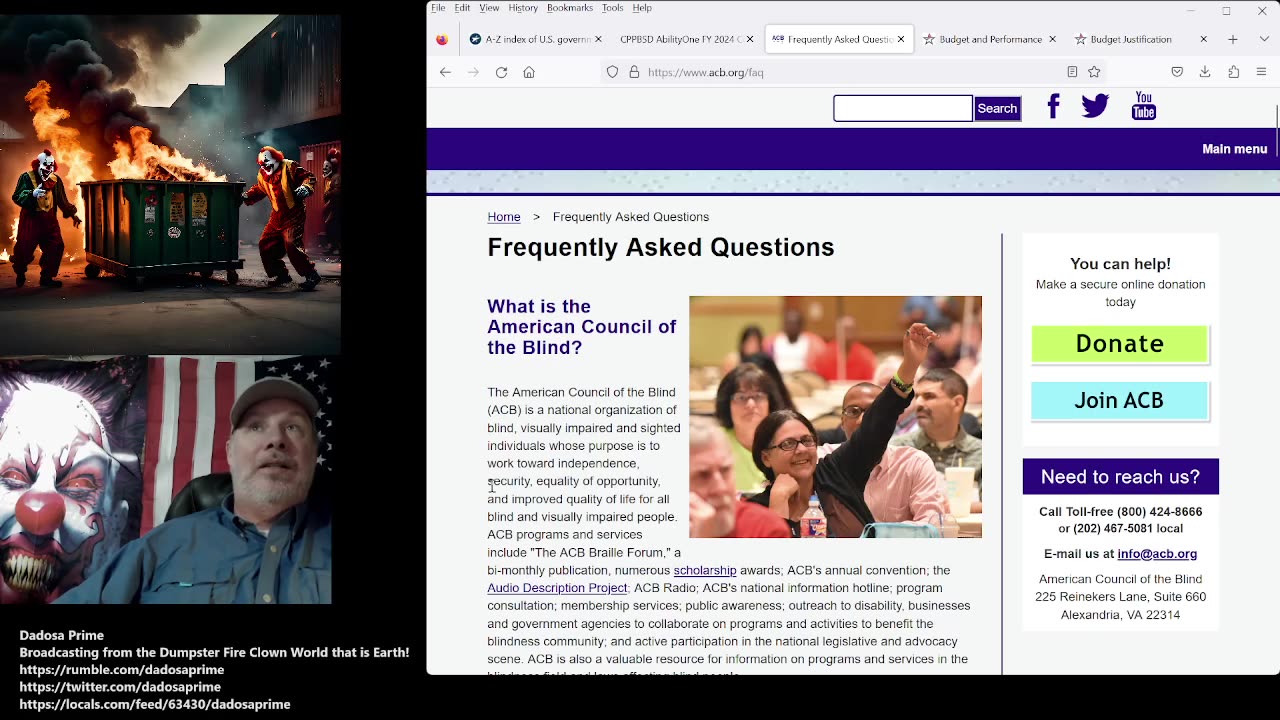Click the convention audience photo
This screenshot has height=720, width=1280.
[x=835, y=417]
